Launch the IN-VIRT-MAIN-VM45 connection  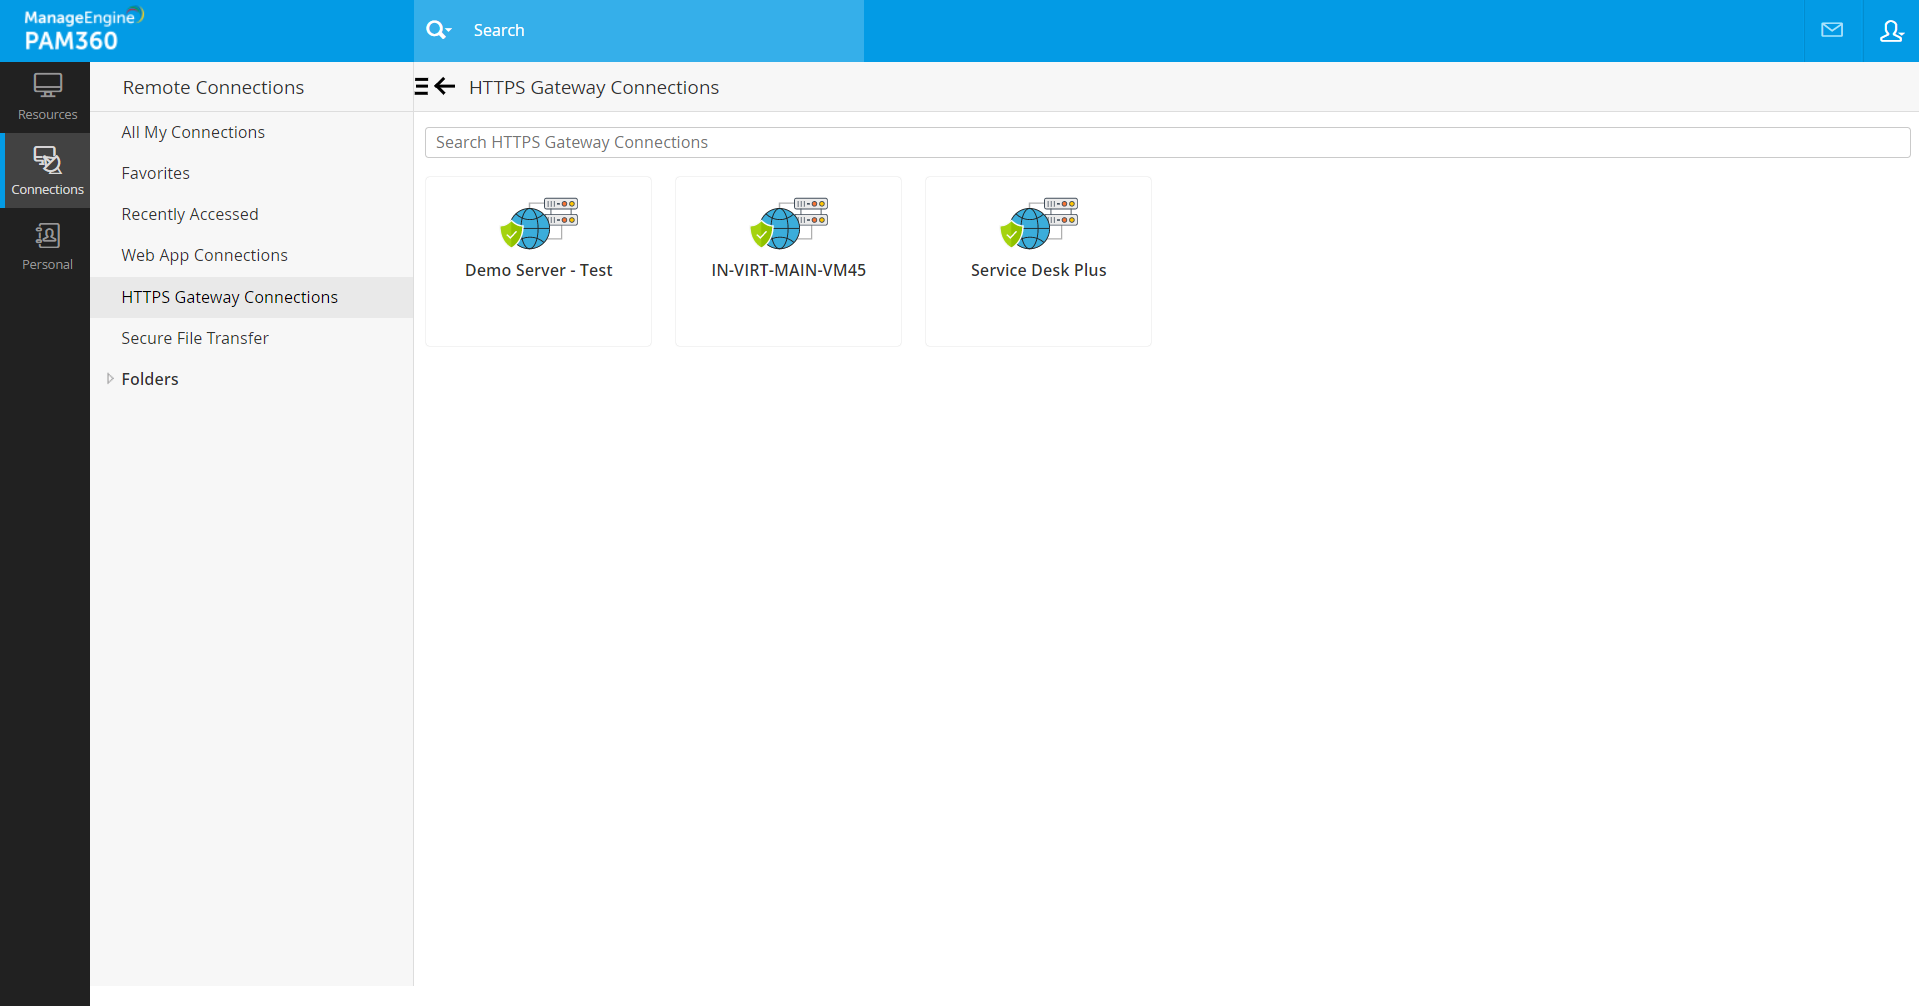coord(788,225)
